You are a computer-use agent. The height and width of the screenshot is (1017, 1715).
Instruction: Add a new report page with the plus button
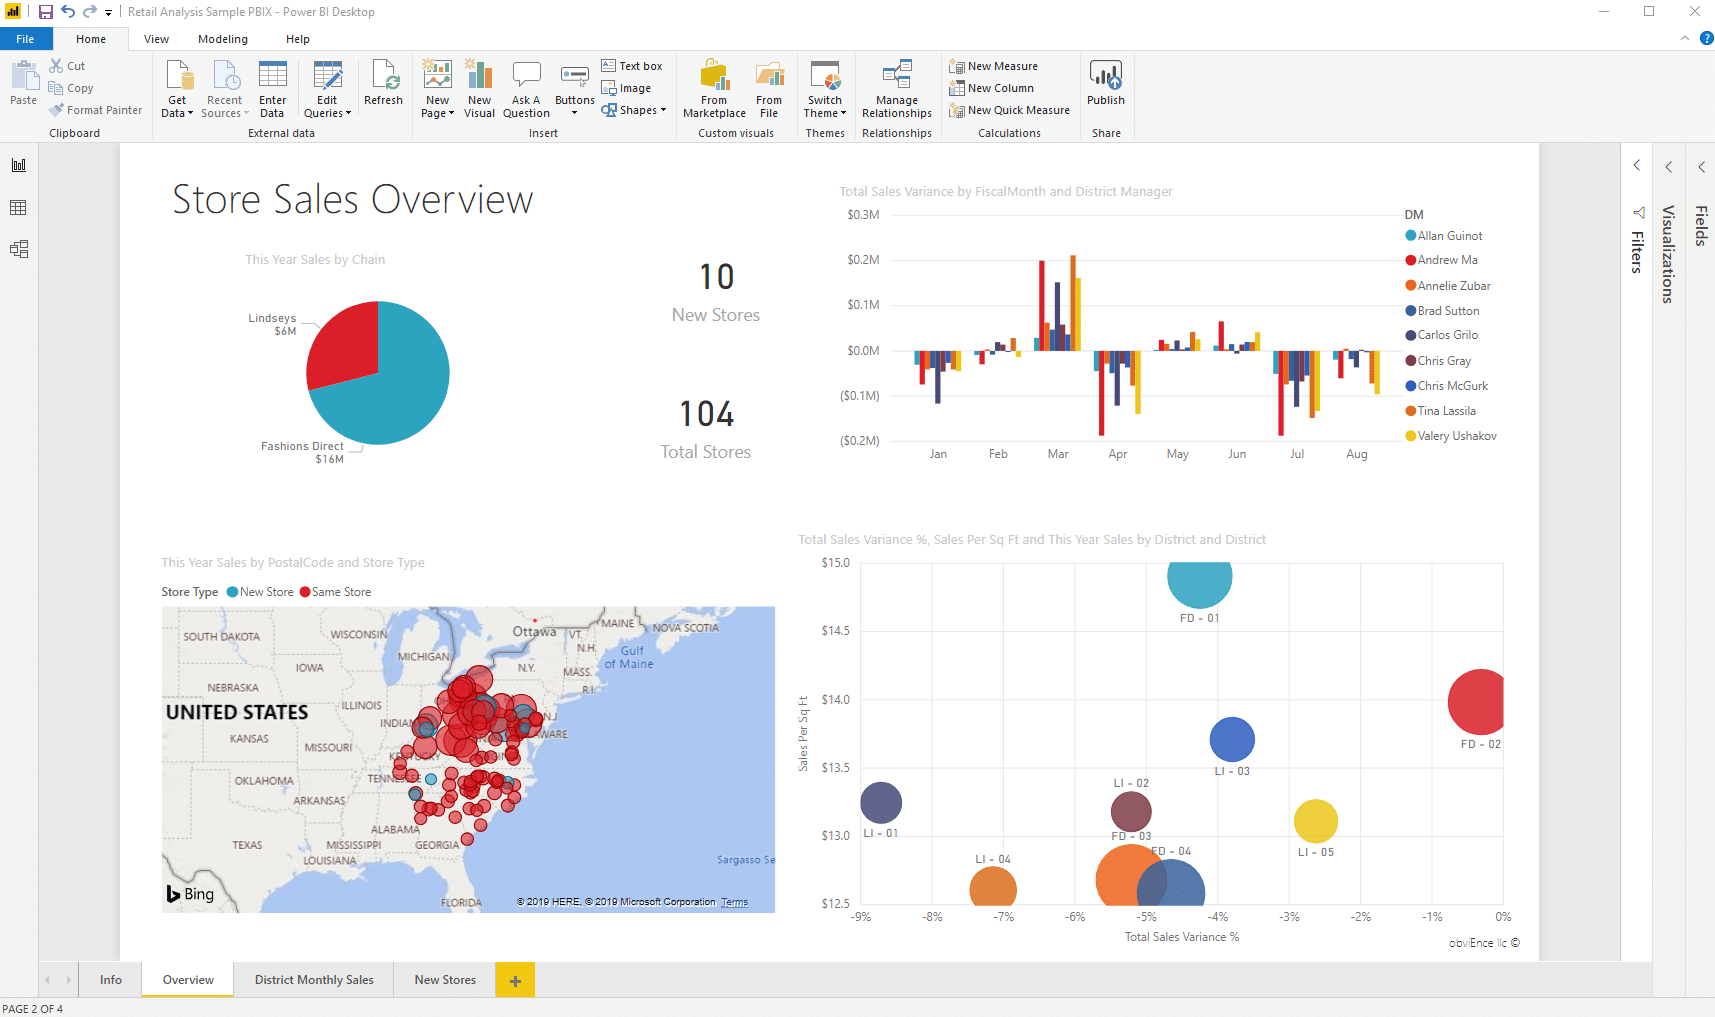515,980
